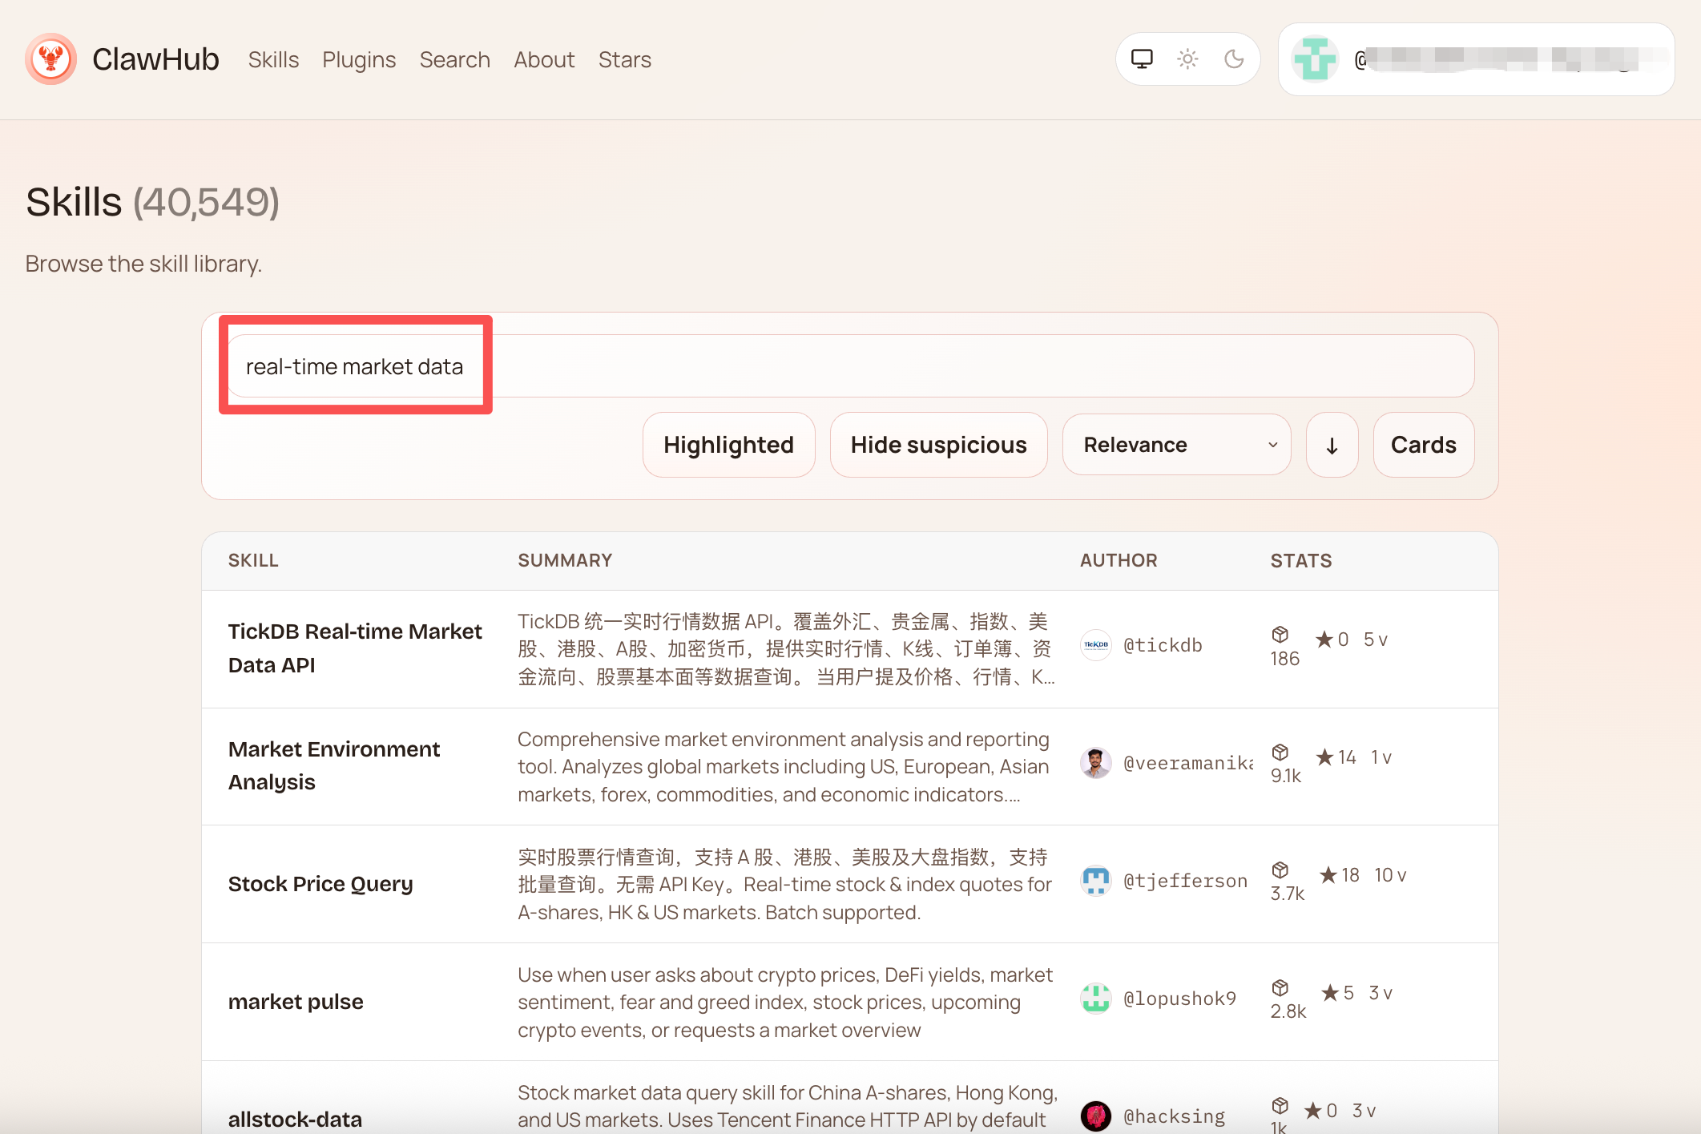Click the star icon in Stock Price Query row
1701x1134 pixels.
1328,875
